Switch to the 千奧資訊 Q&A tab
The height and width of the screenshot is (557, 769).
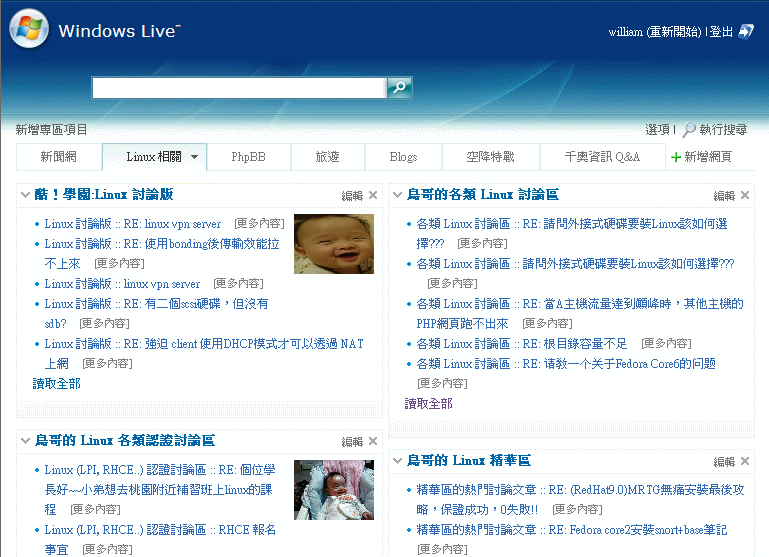(x=602, y=157)
